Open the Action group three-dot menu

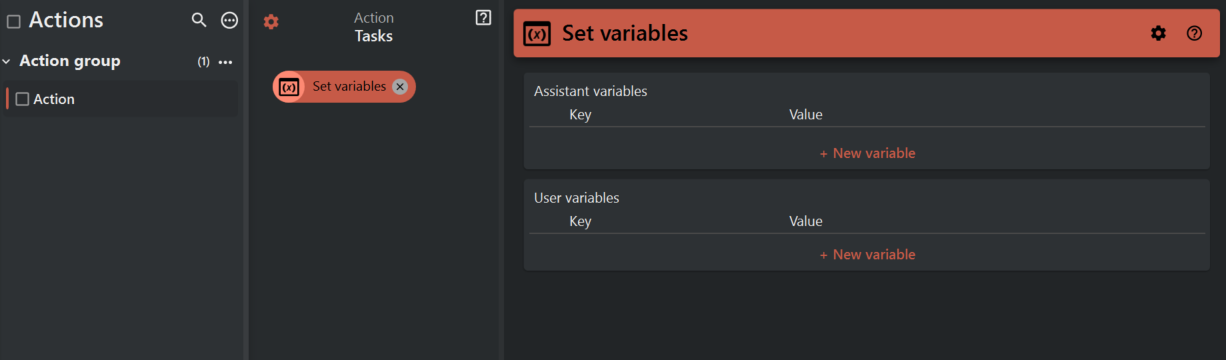(x=225, y=62)
